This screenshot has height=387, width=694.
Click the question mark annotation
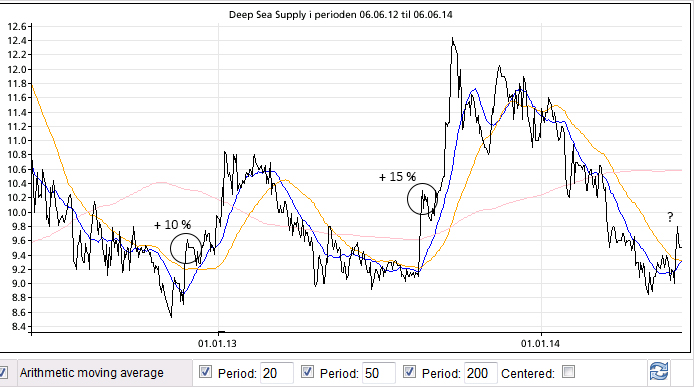[670, 217]
